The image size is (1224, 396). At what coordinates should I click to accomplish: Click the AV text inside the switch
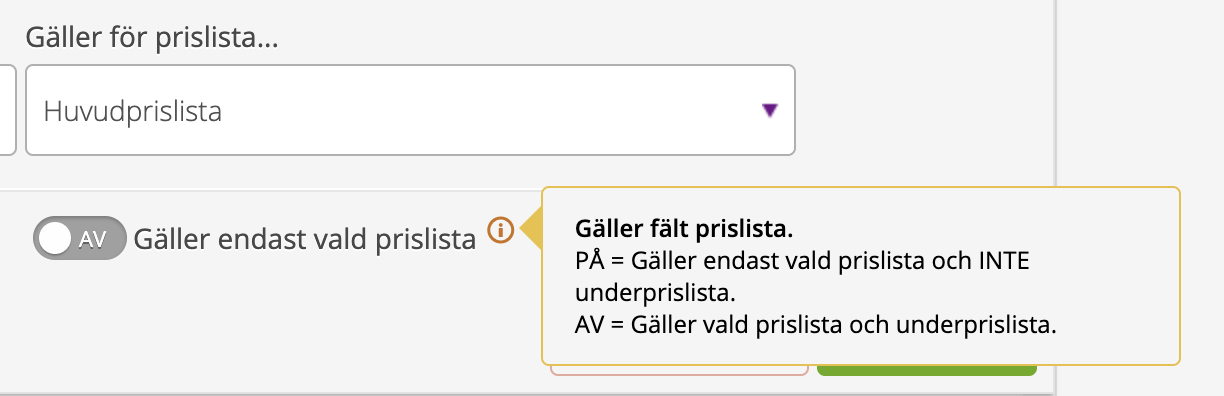coord(92,240)
